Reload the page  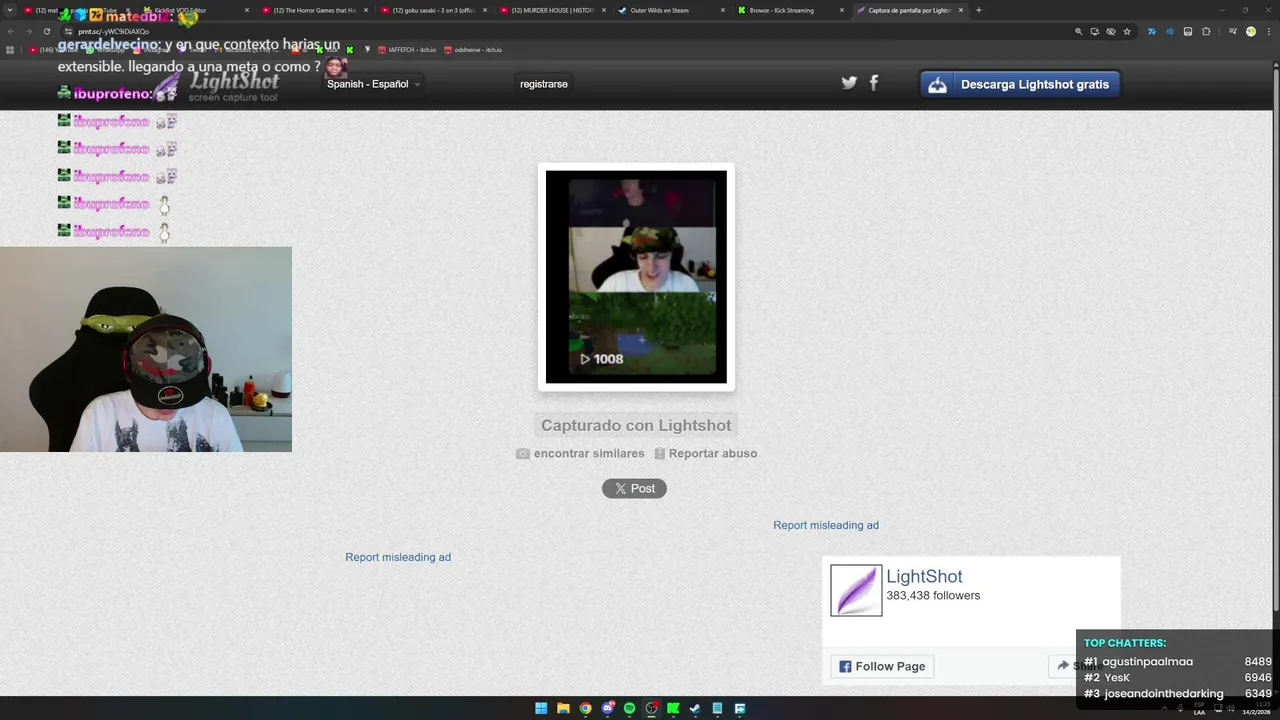coord(46,31)
